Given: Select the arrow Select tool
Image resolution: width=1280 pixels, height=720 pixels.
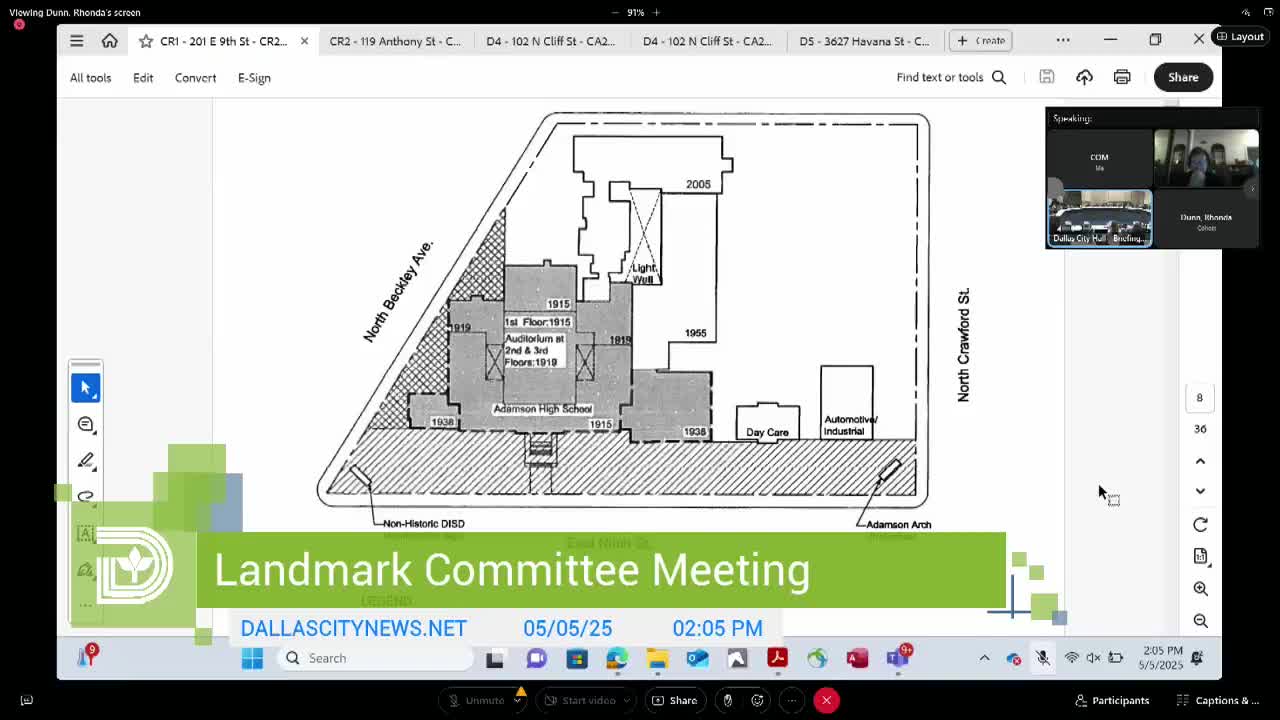Looking at the screenshot, I should point(86,387).
